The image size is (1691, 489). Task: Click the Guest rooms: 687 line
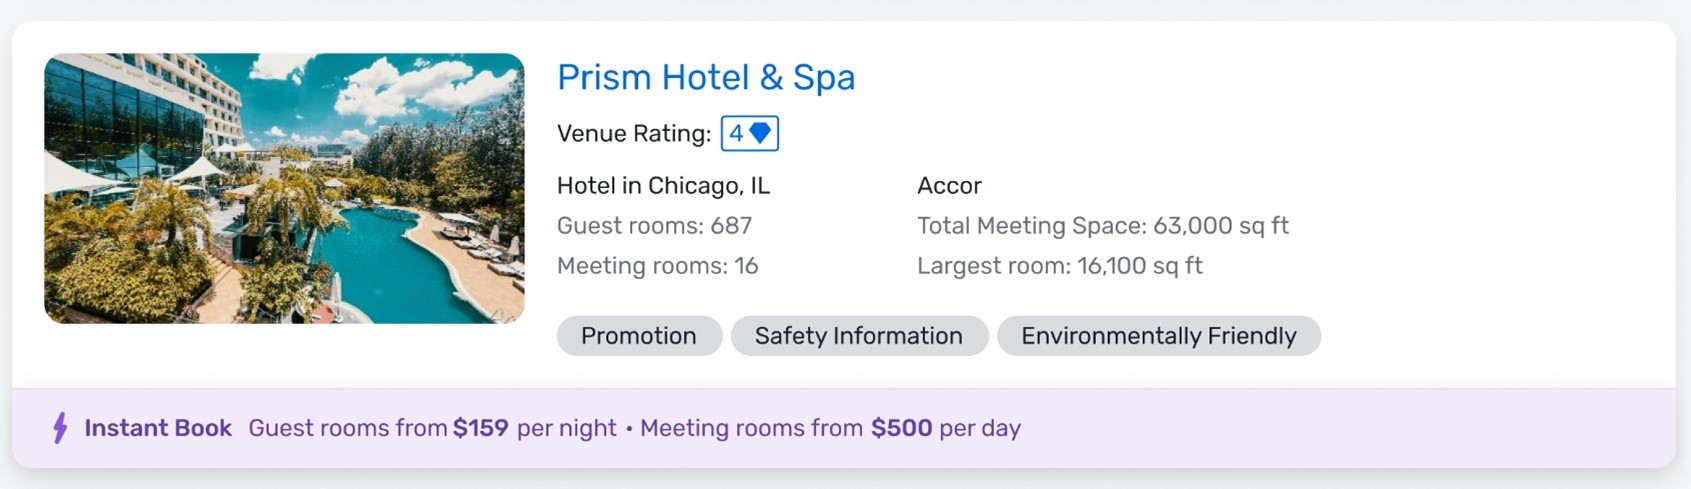pyautogui.click(x=654, y=226)
